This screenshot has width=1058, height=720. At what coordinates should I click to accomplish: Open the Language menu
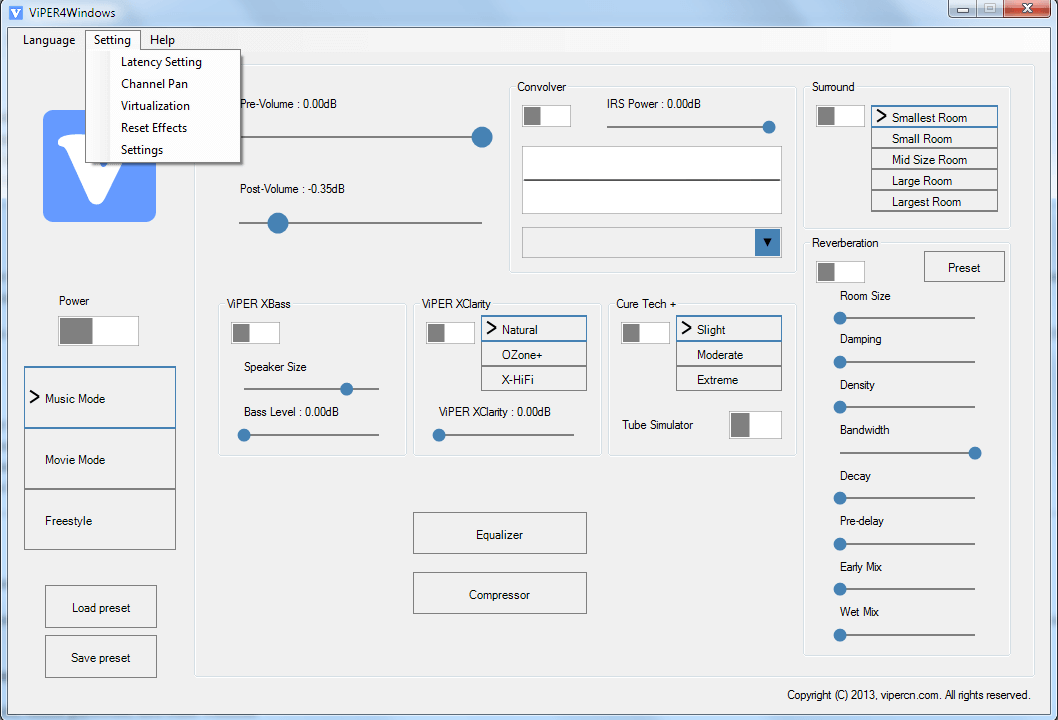49,40
